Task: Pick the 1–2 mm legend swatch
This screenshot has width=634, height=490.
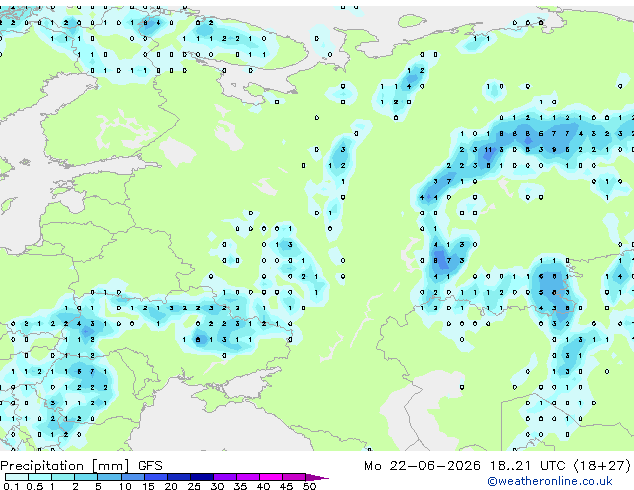Action: [x=63, y=477]
